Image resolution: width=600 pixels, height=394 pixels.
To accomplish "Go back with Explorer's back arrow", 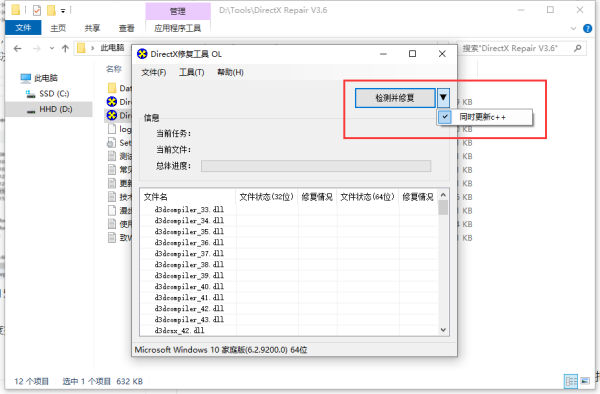I will (18, 49).
